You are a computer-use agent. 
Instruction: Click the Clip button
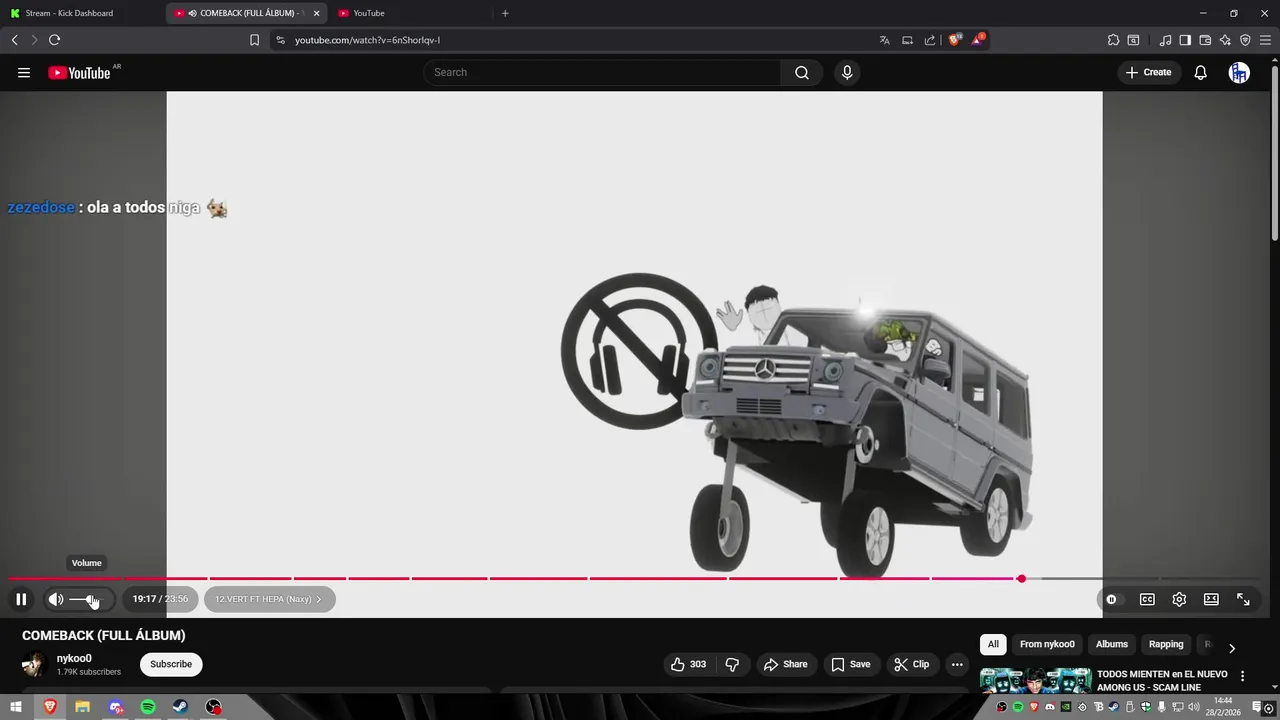pos(911,664)
